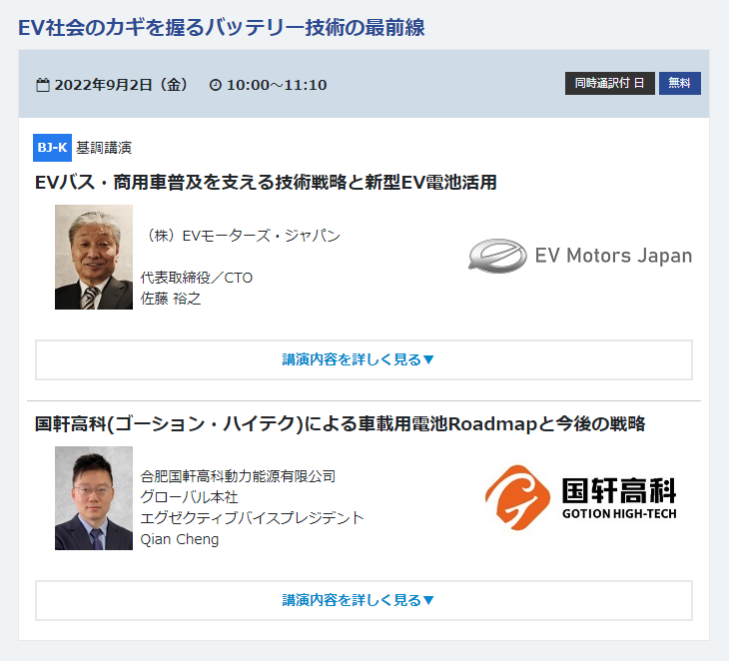
Task: Open speaker photo of Qian Cheng
Action: coord(94,498)
